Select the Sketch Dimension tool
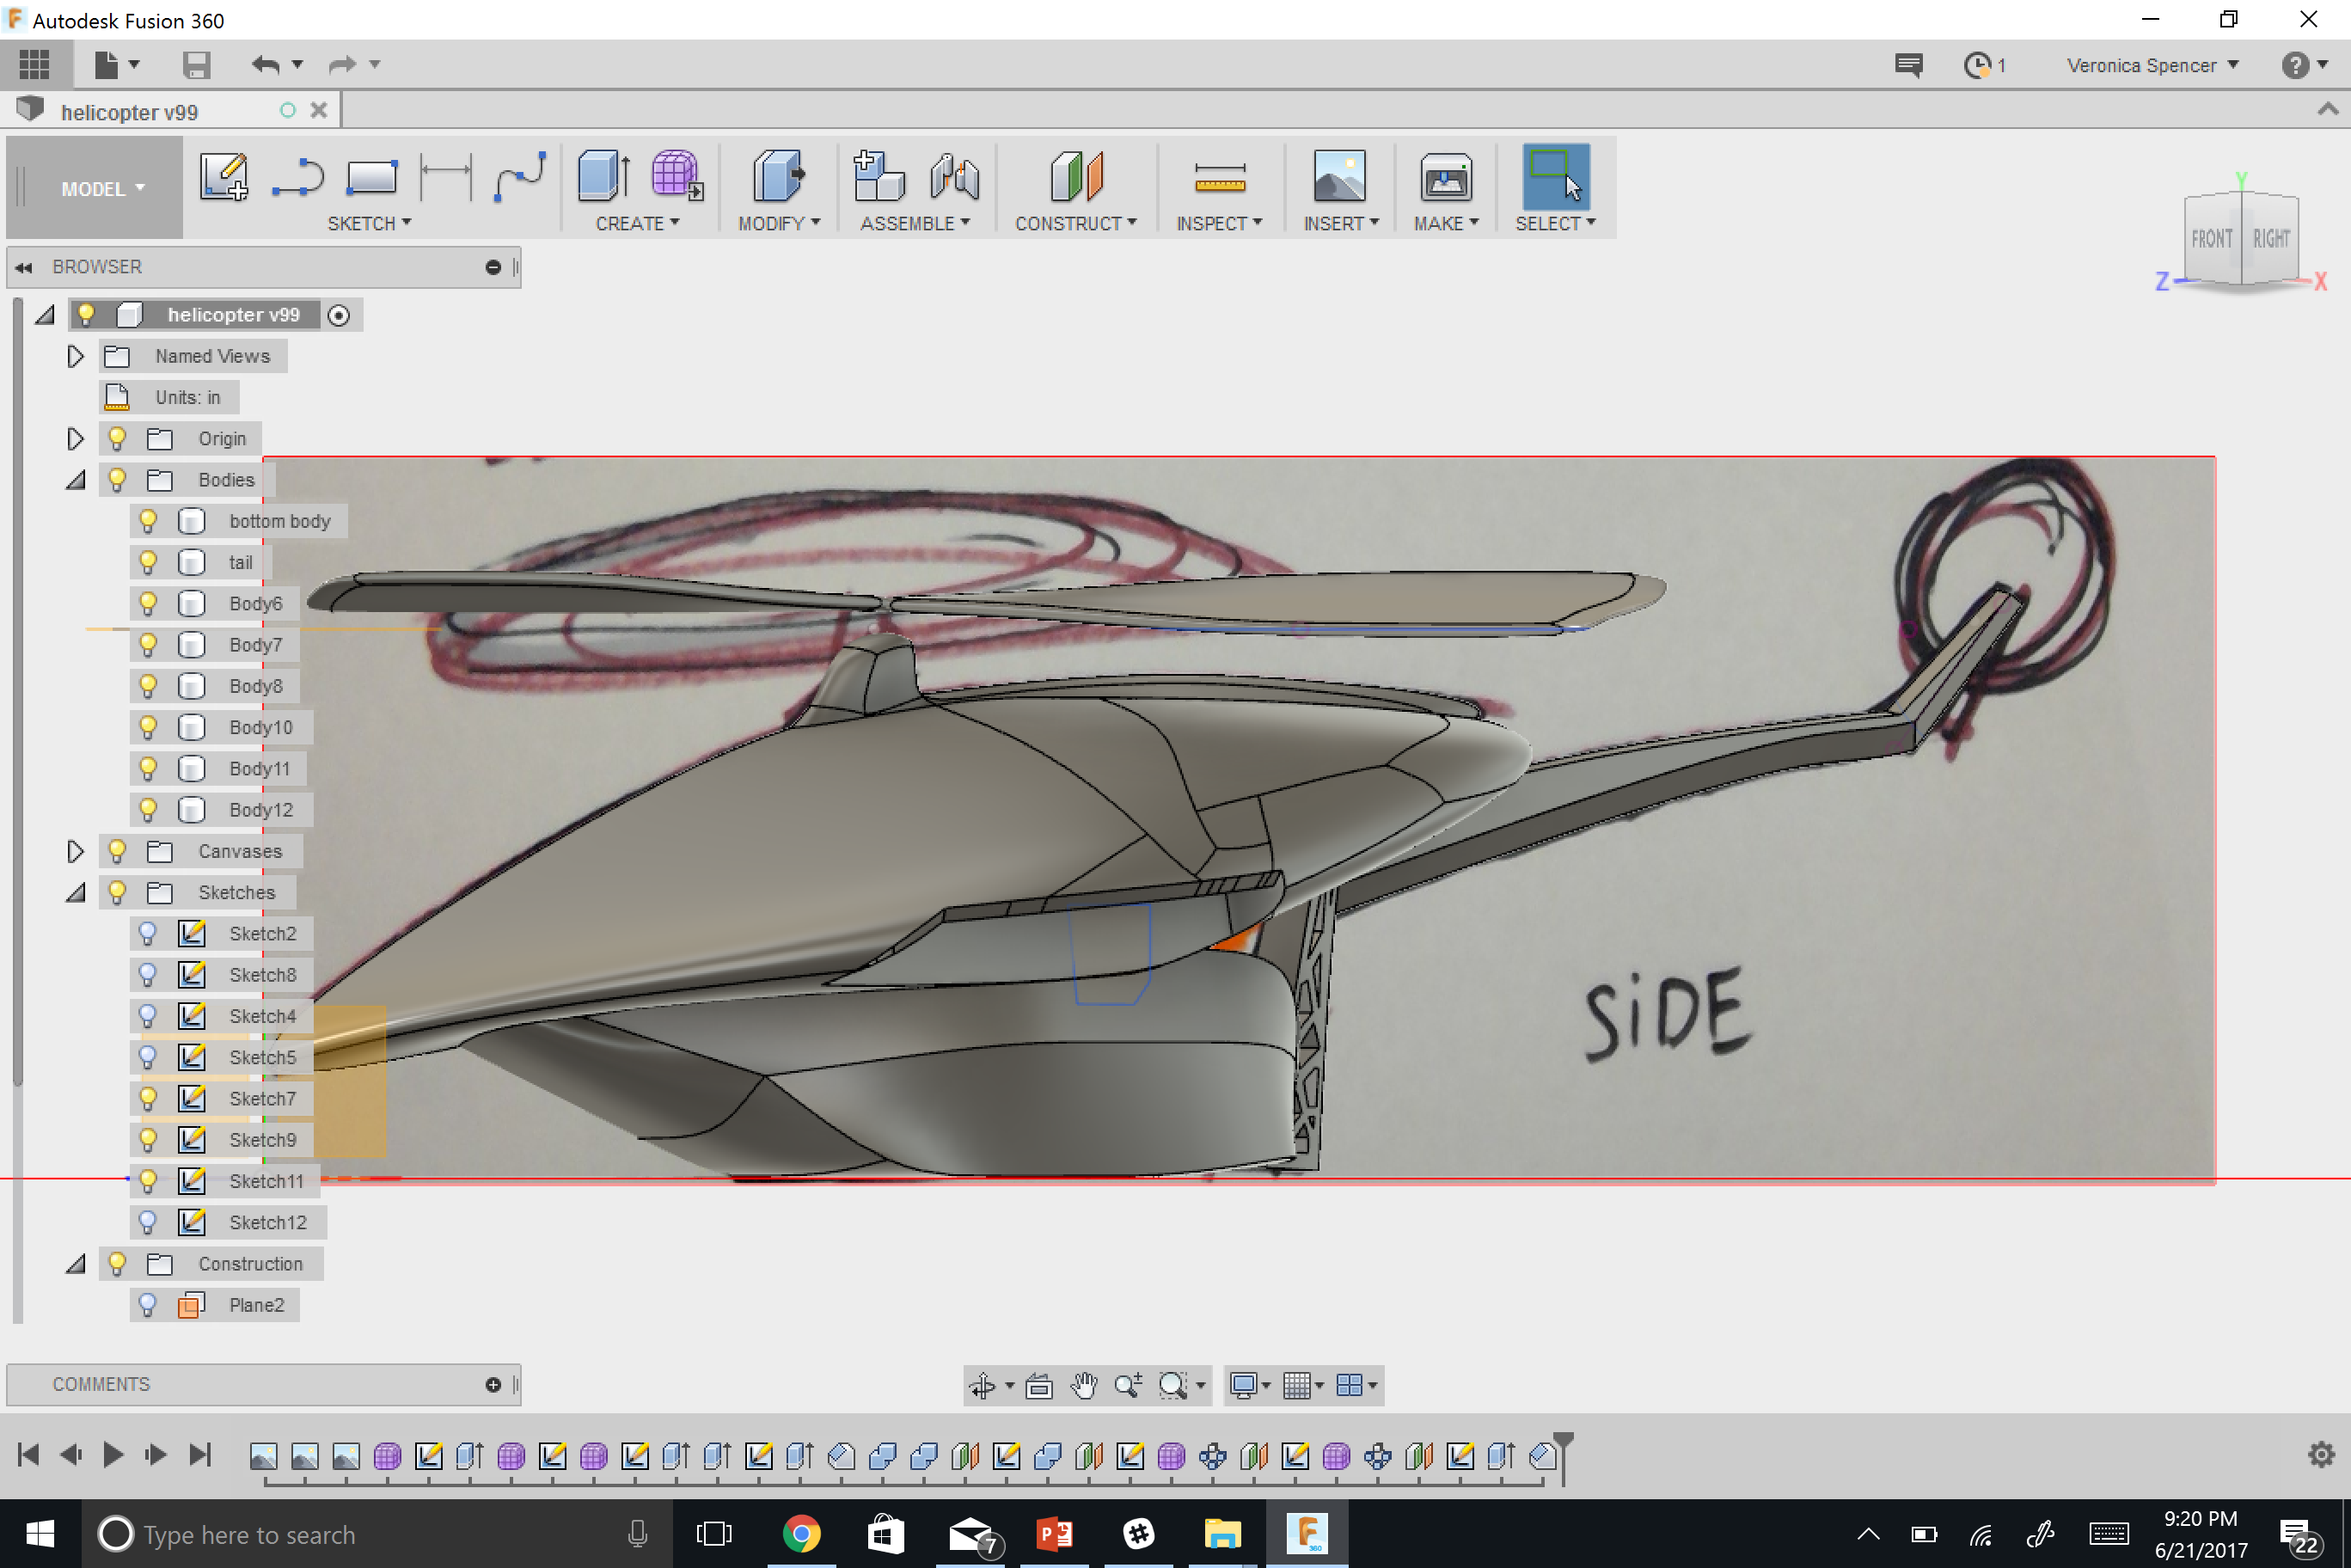Image resolution: width=2351 pixels, height=1568 pixels. pyautogui.click(x=445, y=177)
